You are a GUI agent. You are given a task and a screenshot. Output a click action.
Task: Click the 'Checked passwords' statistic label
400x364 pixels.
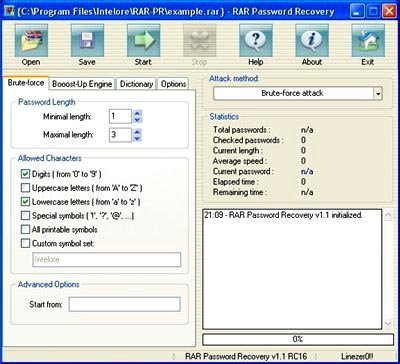click(x=248, y=140)
